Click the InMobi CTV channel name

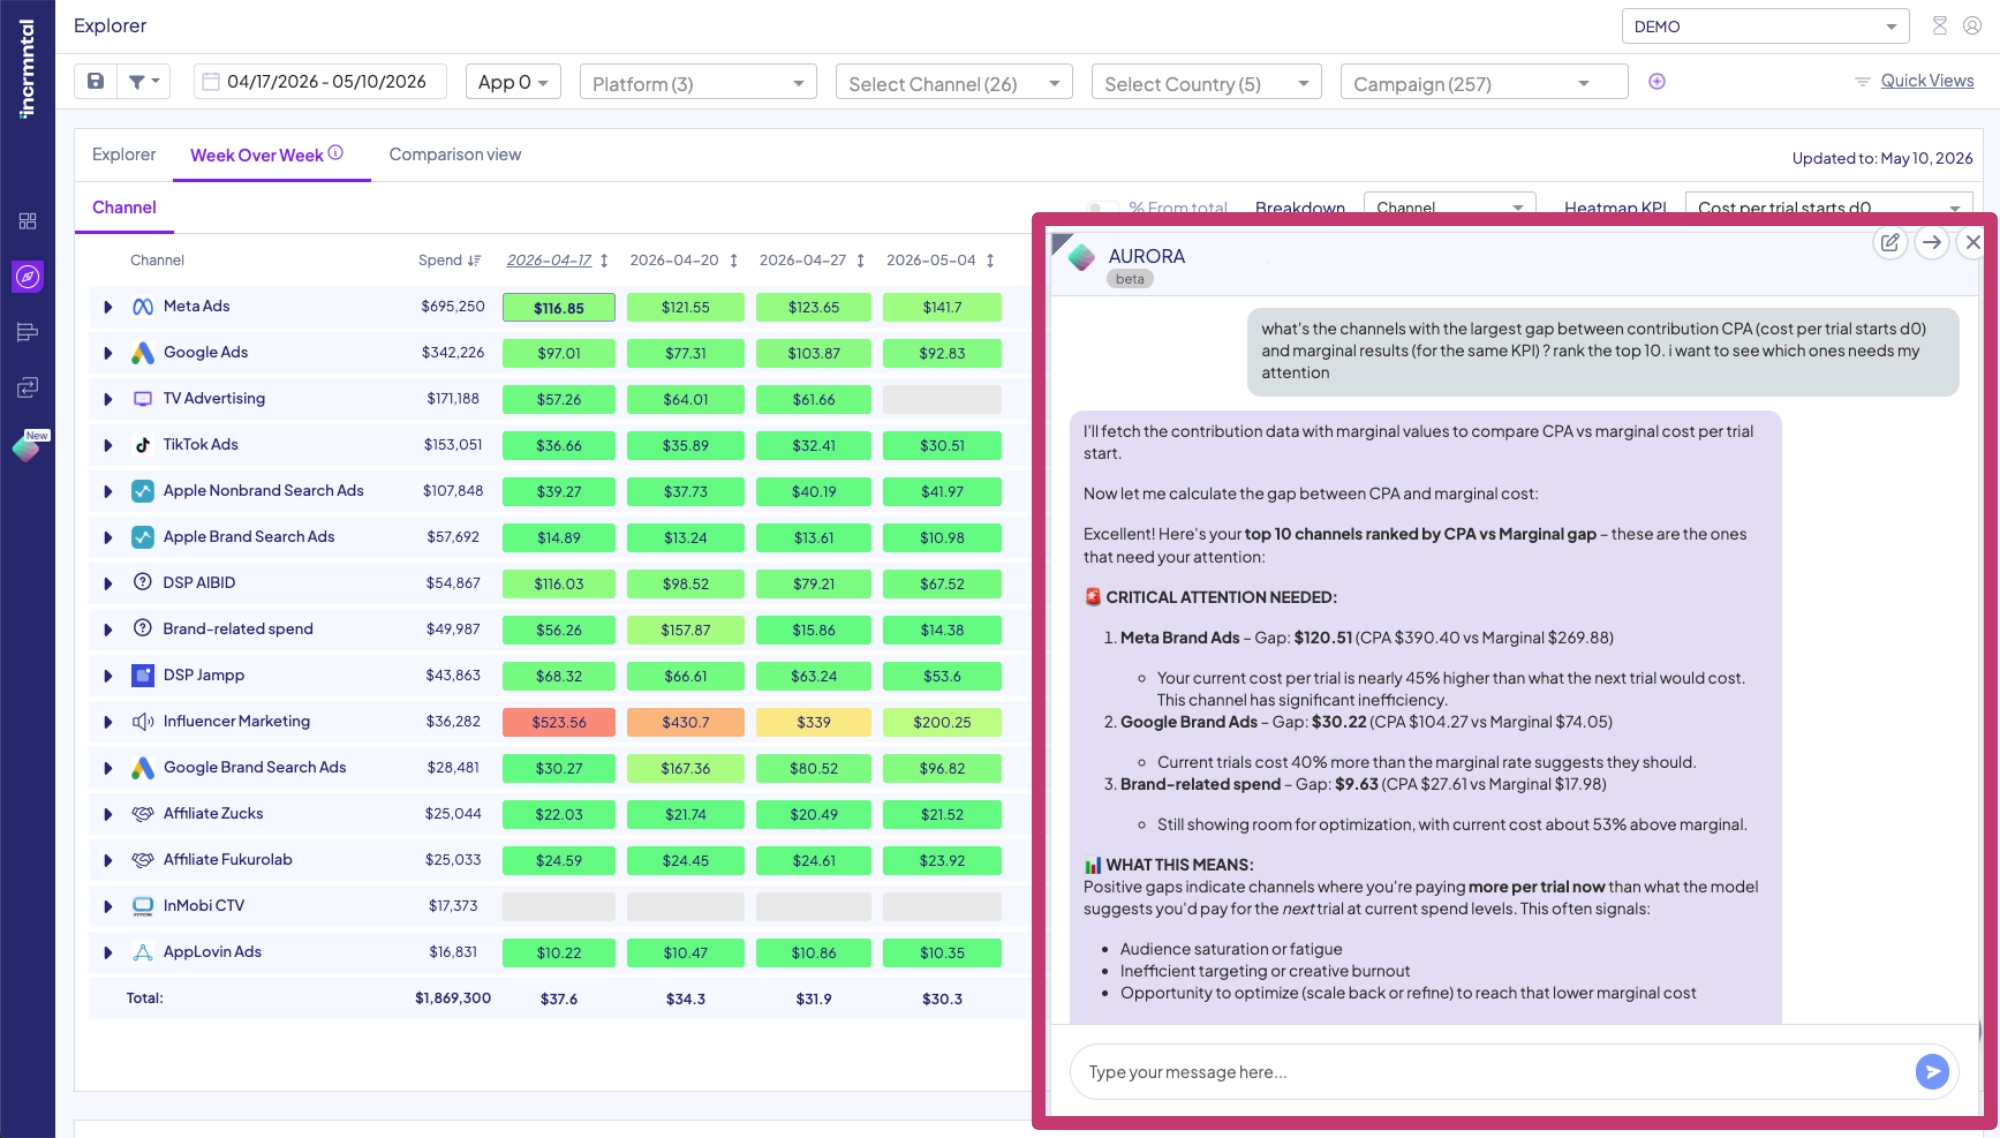[x=204, y=906]
